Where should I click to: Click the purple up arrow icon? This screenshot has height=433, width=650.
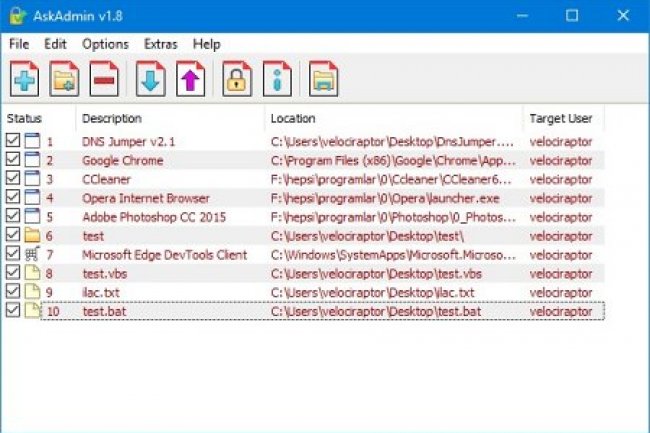190,79
